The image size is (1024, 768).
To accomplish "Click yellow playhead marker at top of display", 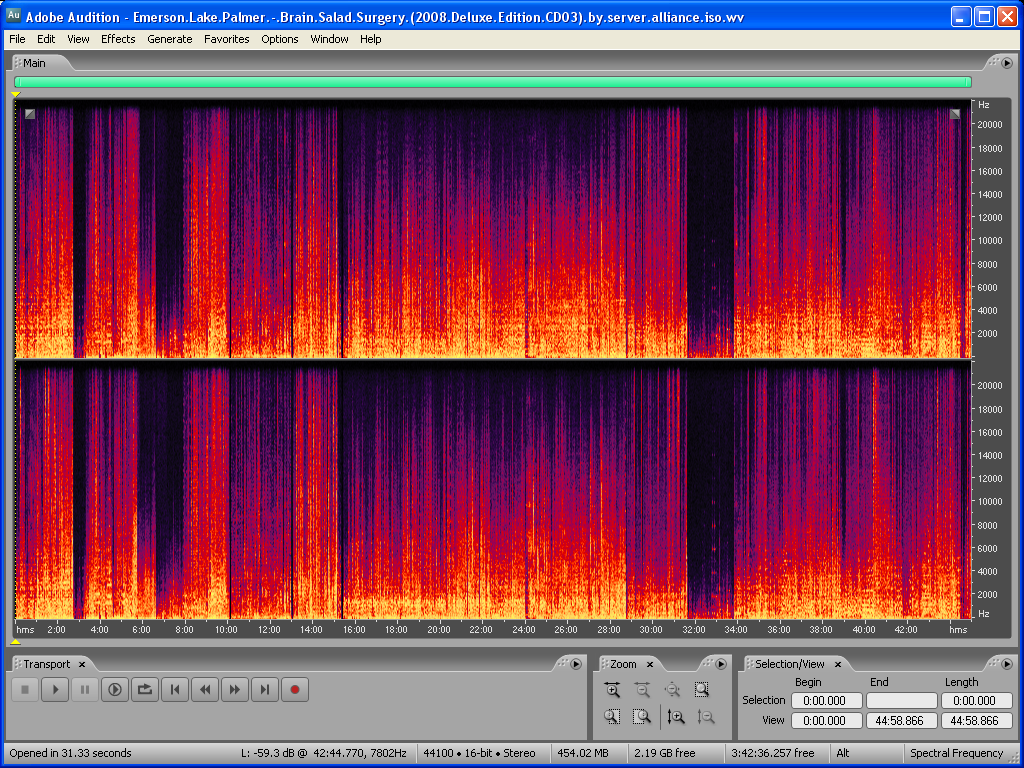I will tap(16, 95).
